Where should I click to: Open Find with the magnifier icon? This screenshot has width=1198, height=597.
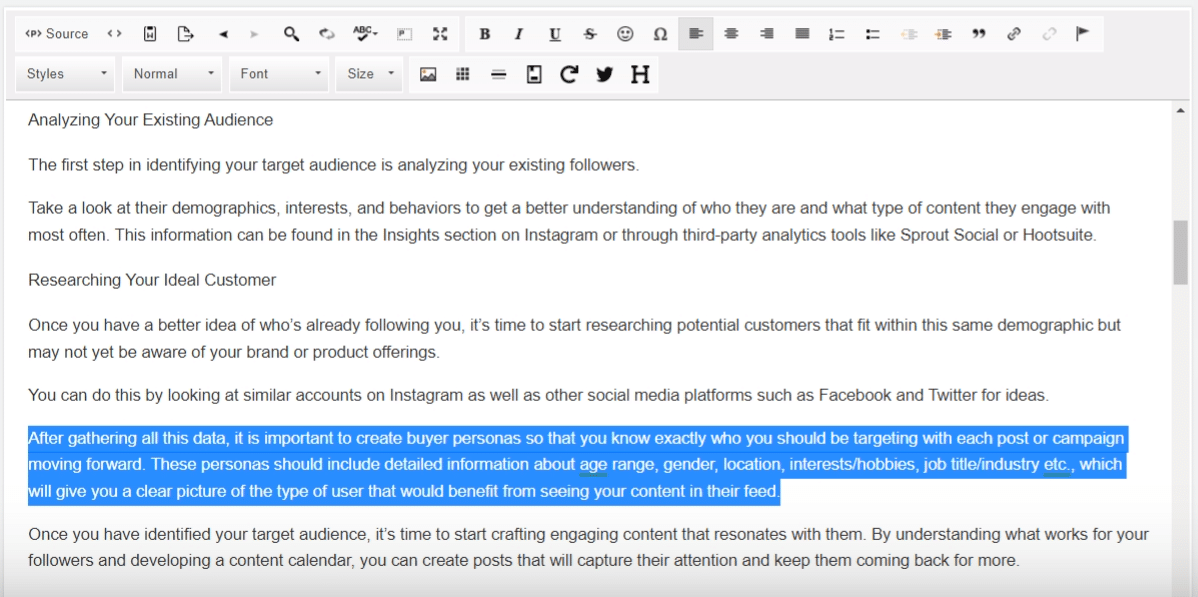(x=291, y=34)
